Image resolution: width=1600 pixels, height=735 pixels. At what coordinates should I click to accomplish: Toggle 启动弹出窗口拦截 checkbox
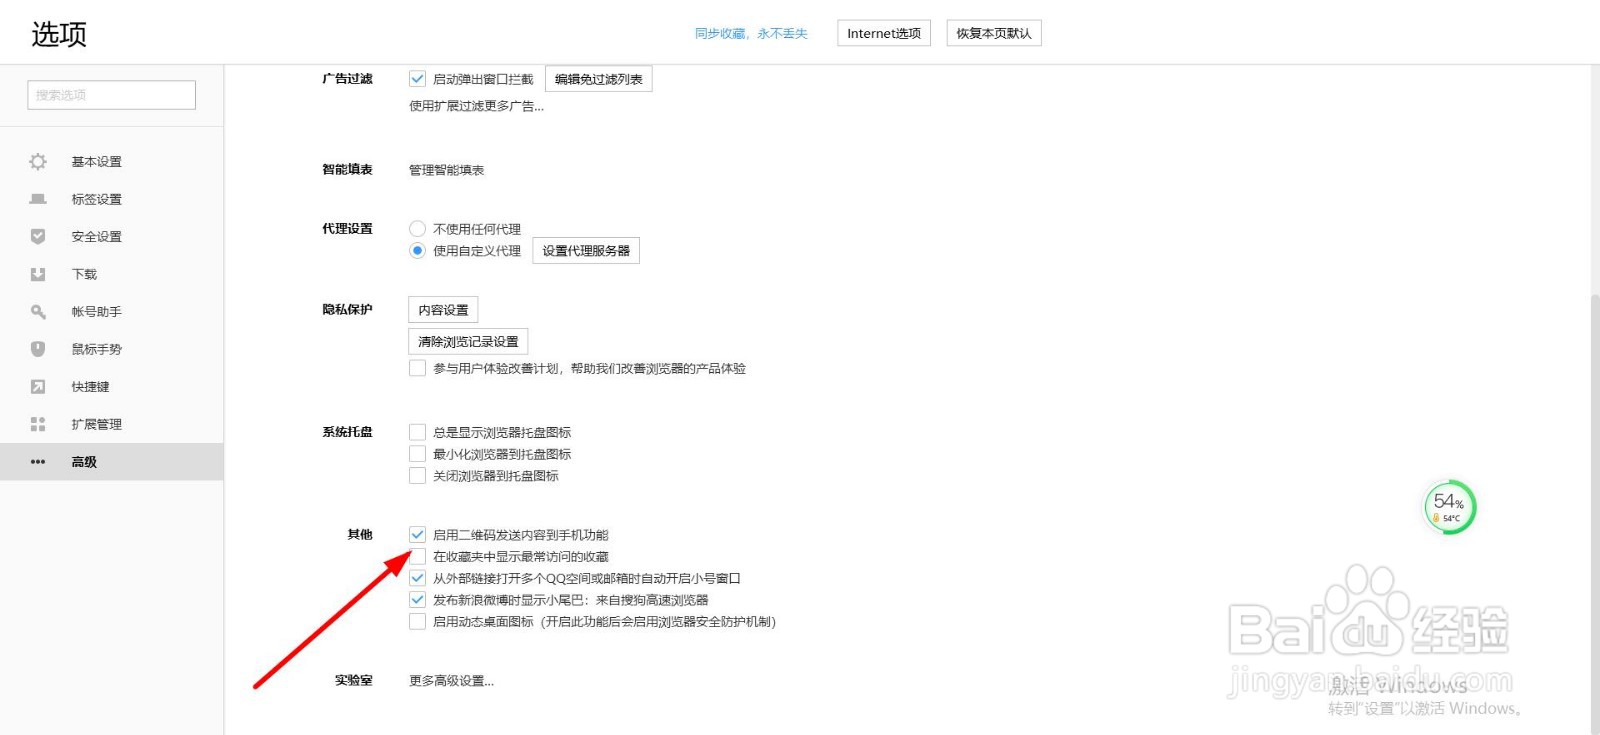click(x=418, y=79)
